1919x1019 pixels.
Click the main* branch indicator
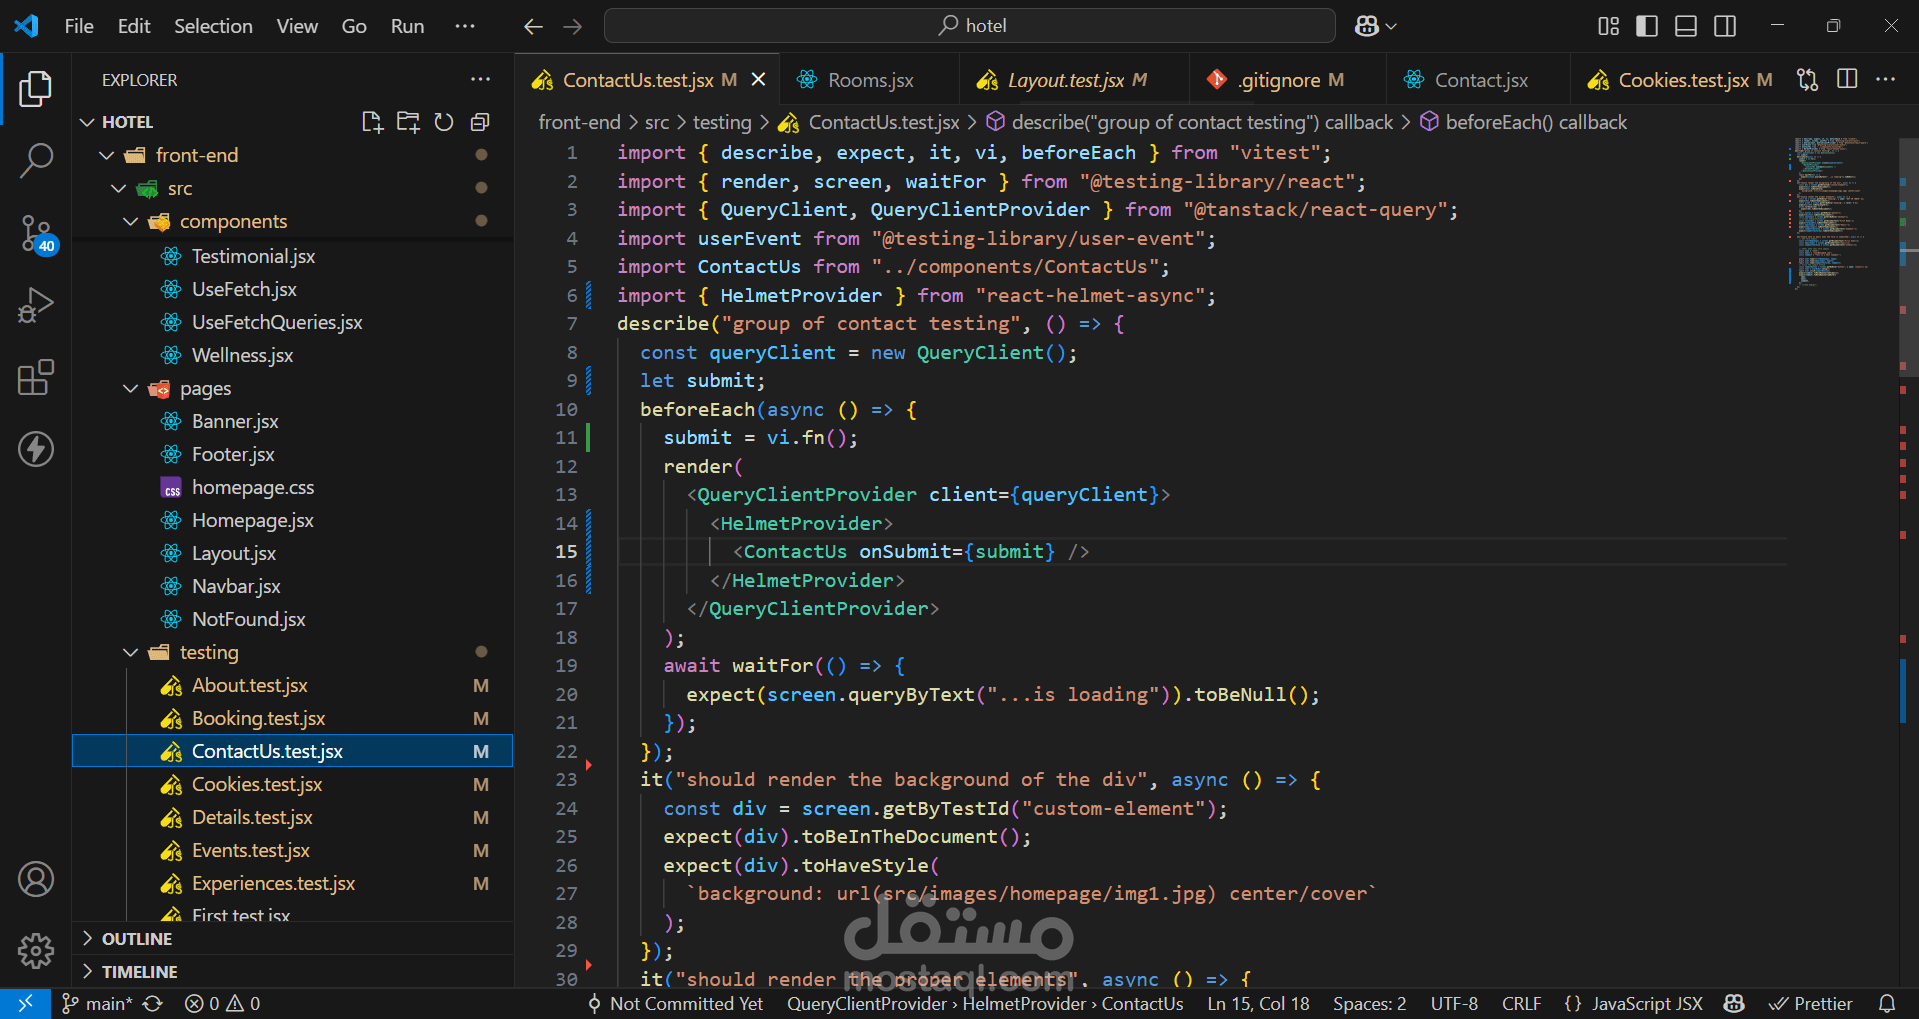[97, 1003]
